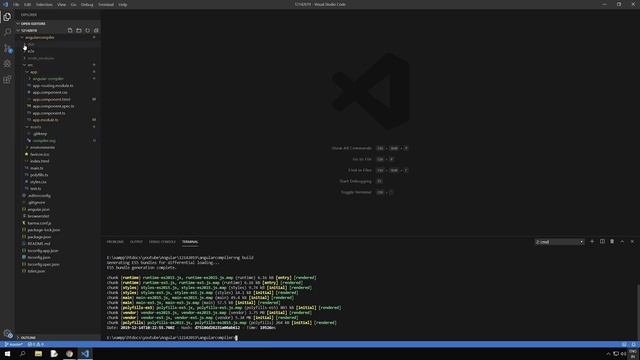Kill the terminal with the trash icon

click(x=612, y=242)
